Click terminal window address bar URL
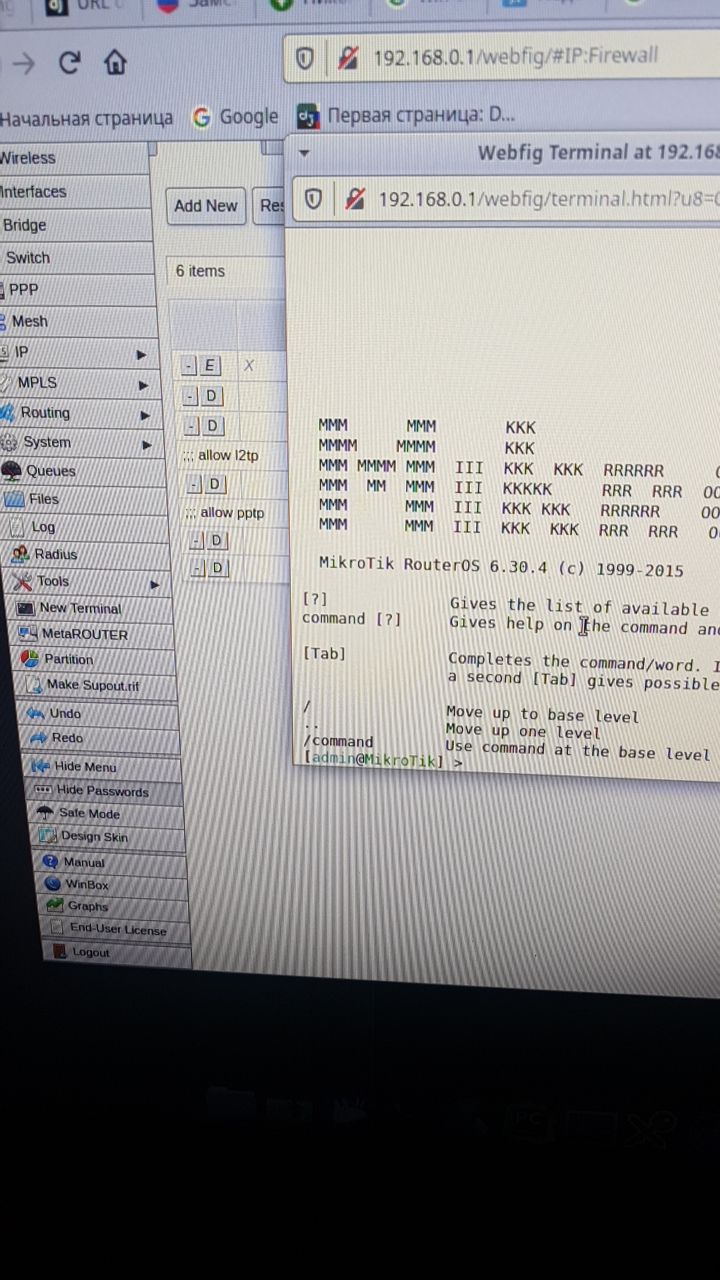 (547, 199)
